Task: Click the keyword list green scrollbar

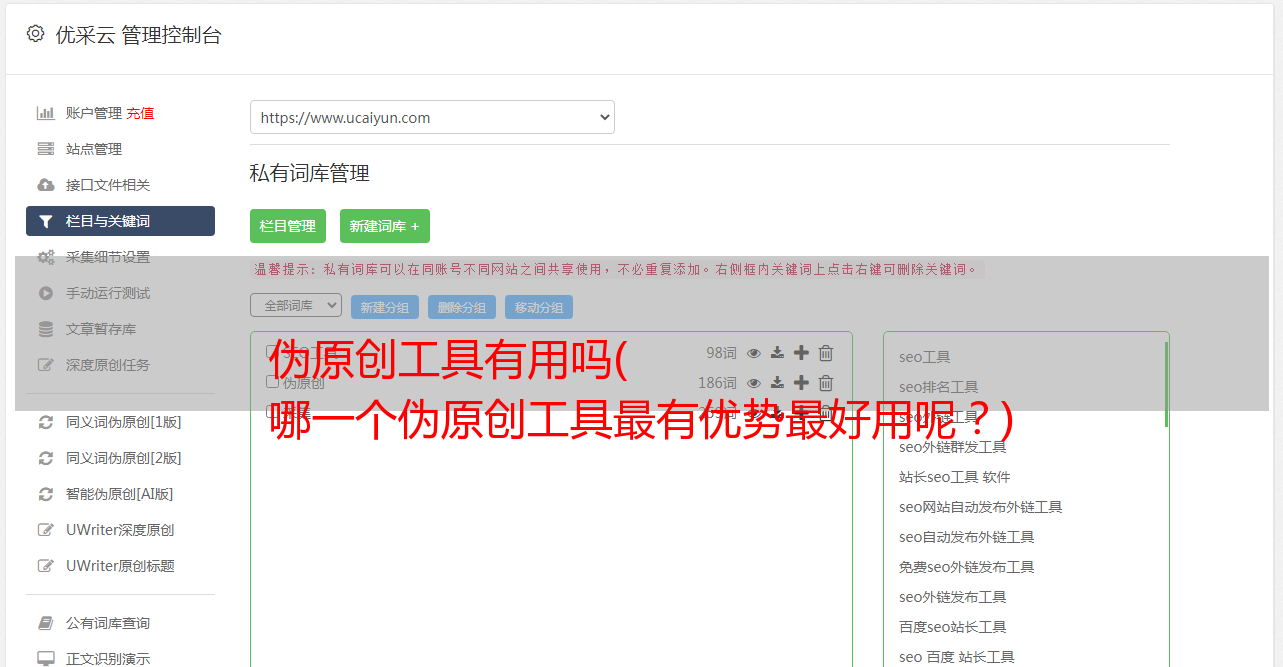Action: coord(1166,385)
